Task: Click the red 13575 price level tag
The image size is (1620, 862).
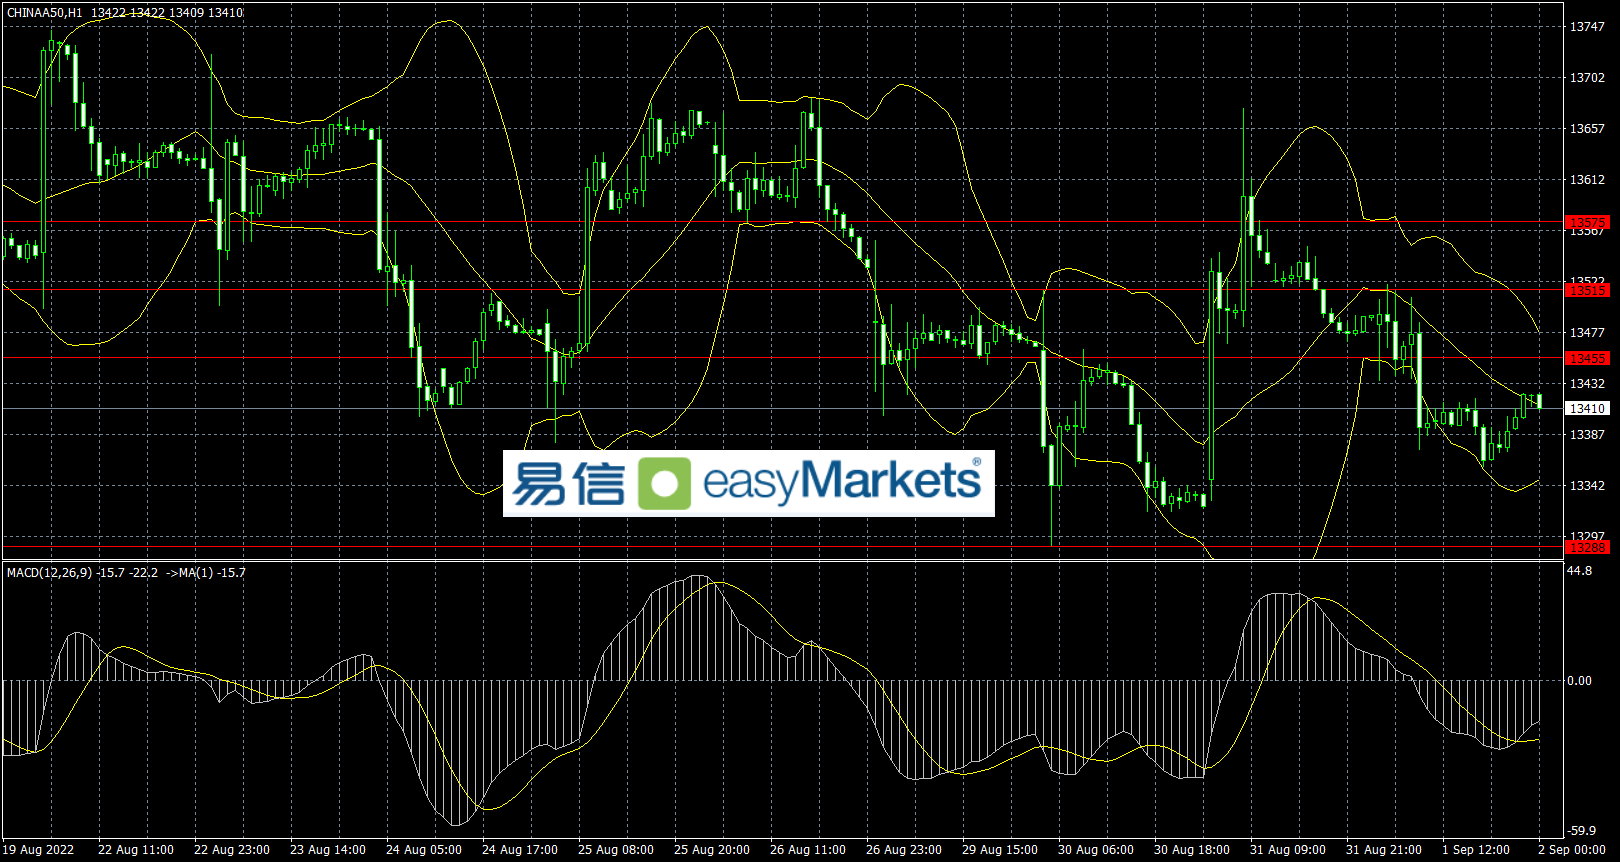Action: 1587,222
